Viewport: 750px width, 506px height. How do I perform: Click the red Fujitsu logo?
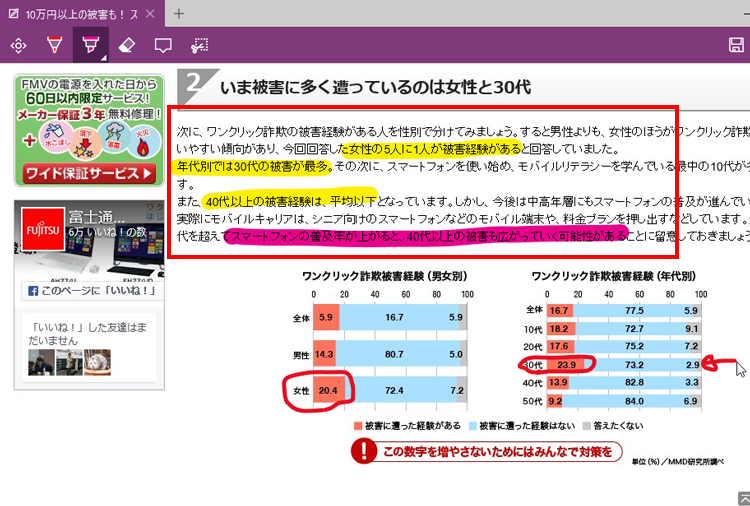pos(38,227)
